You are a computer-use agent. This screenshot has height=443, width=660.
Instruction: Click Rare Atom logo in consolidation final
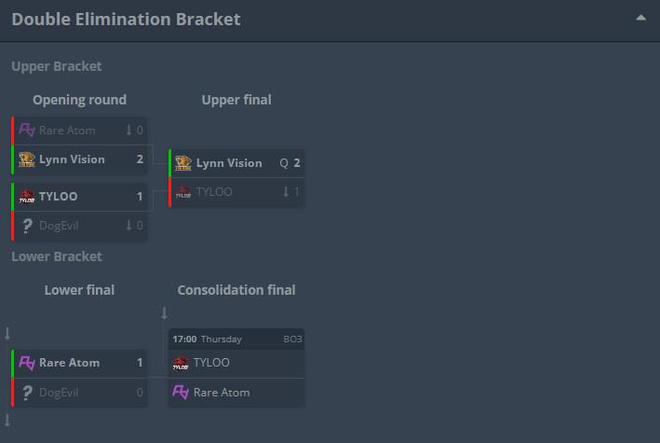coord(181,392)
